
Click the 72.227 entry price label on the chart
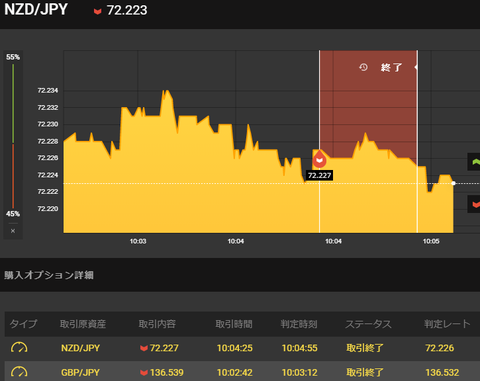[319, 175]
